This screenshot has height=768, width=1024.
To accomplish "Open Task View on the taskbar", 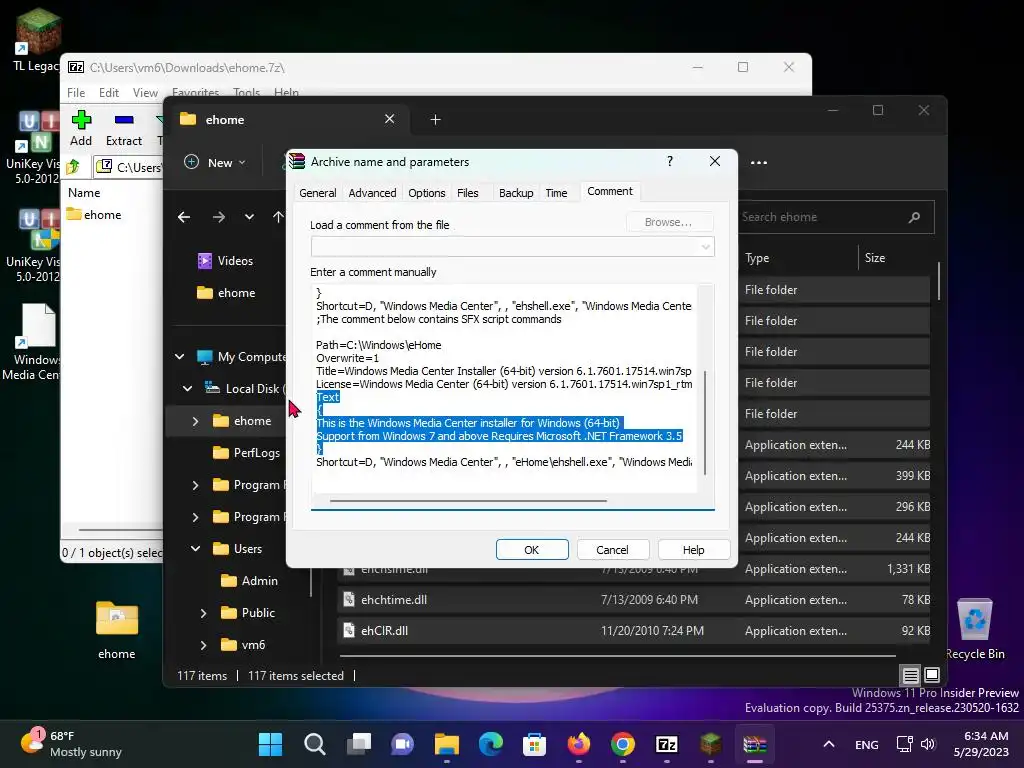I will 359,744.
